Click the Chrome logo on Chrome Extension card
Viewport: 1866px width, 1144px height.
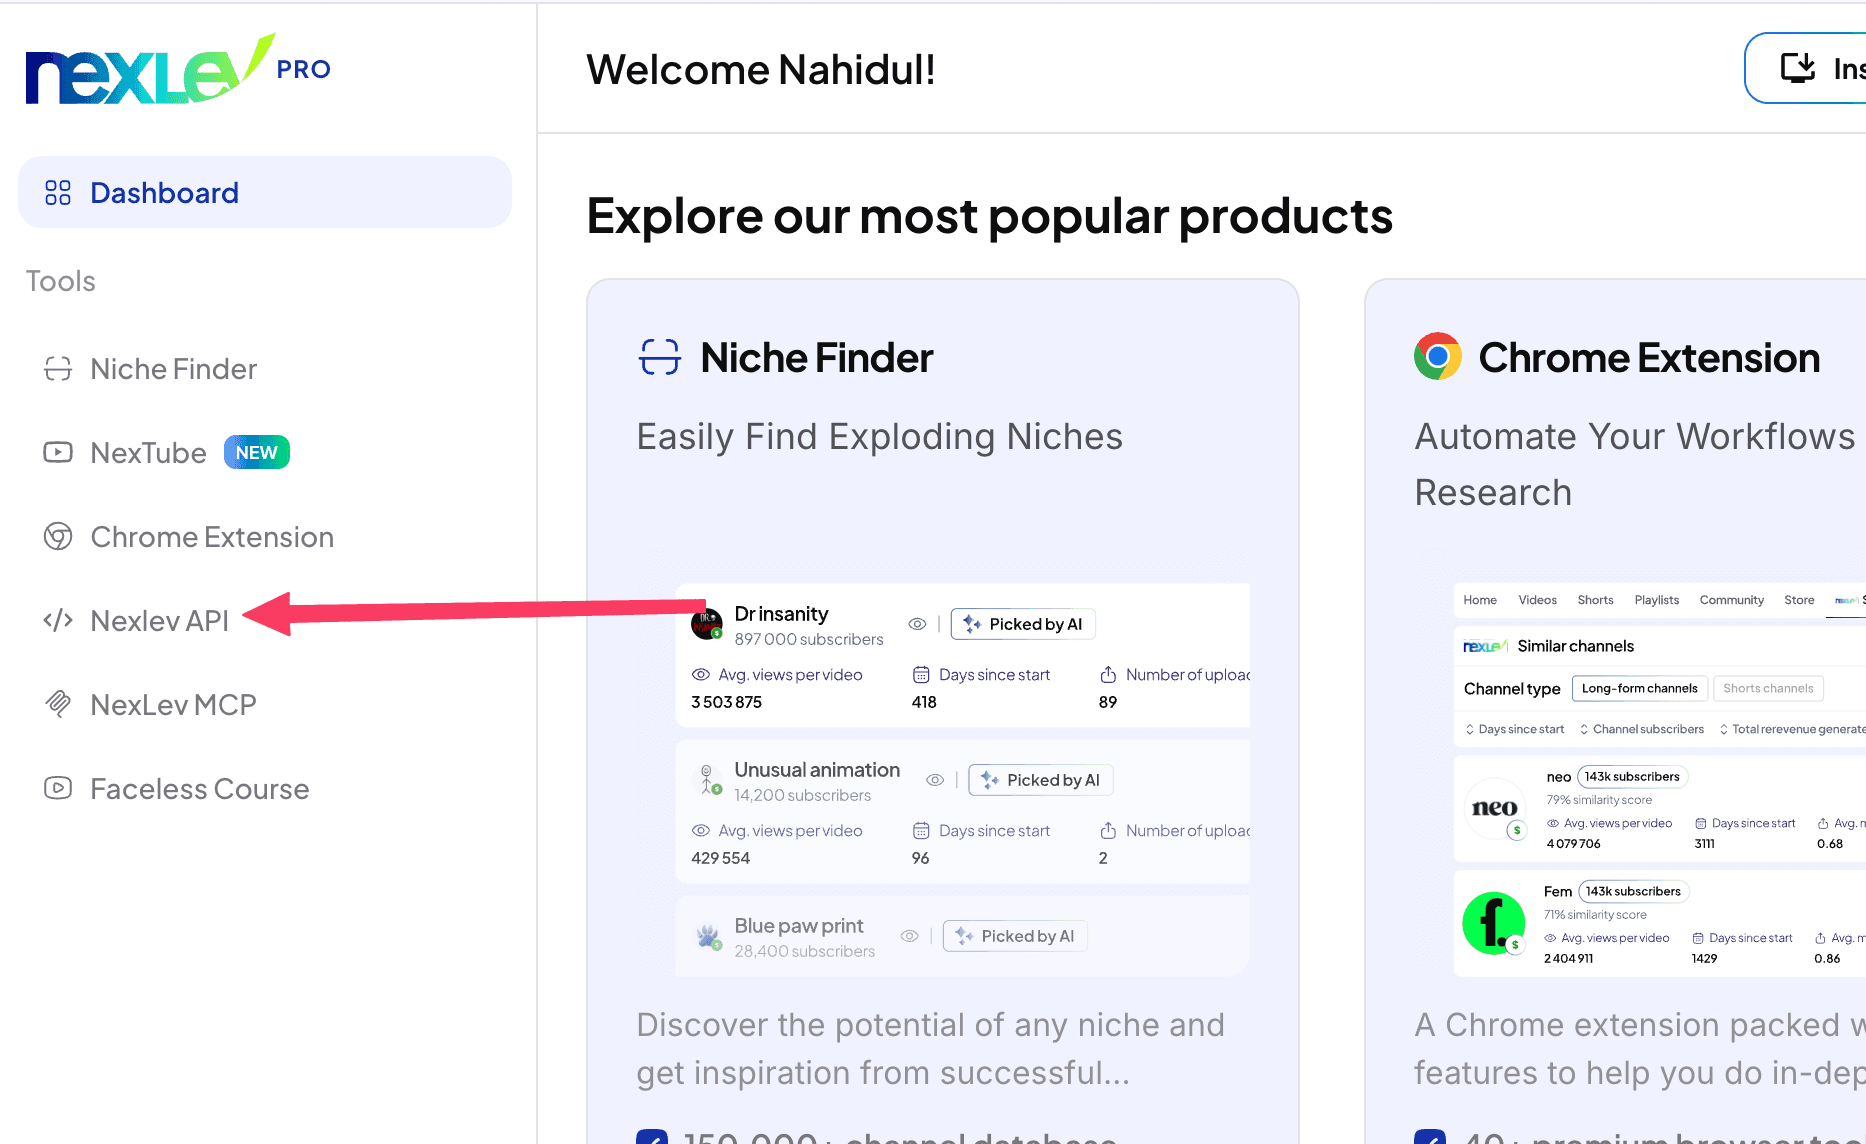[x=1438, y=356]
